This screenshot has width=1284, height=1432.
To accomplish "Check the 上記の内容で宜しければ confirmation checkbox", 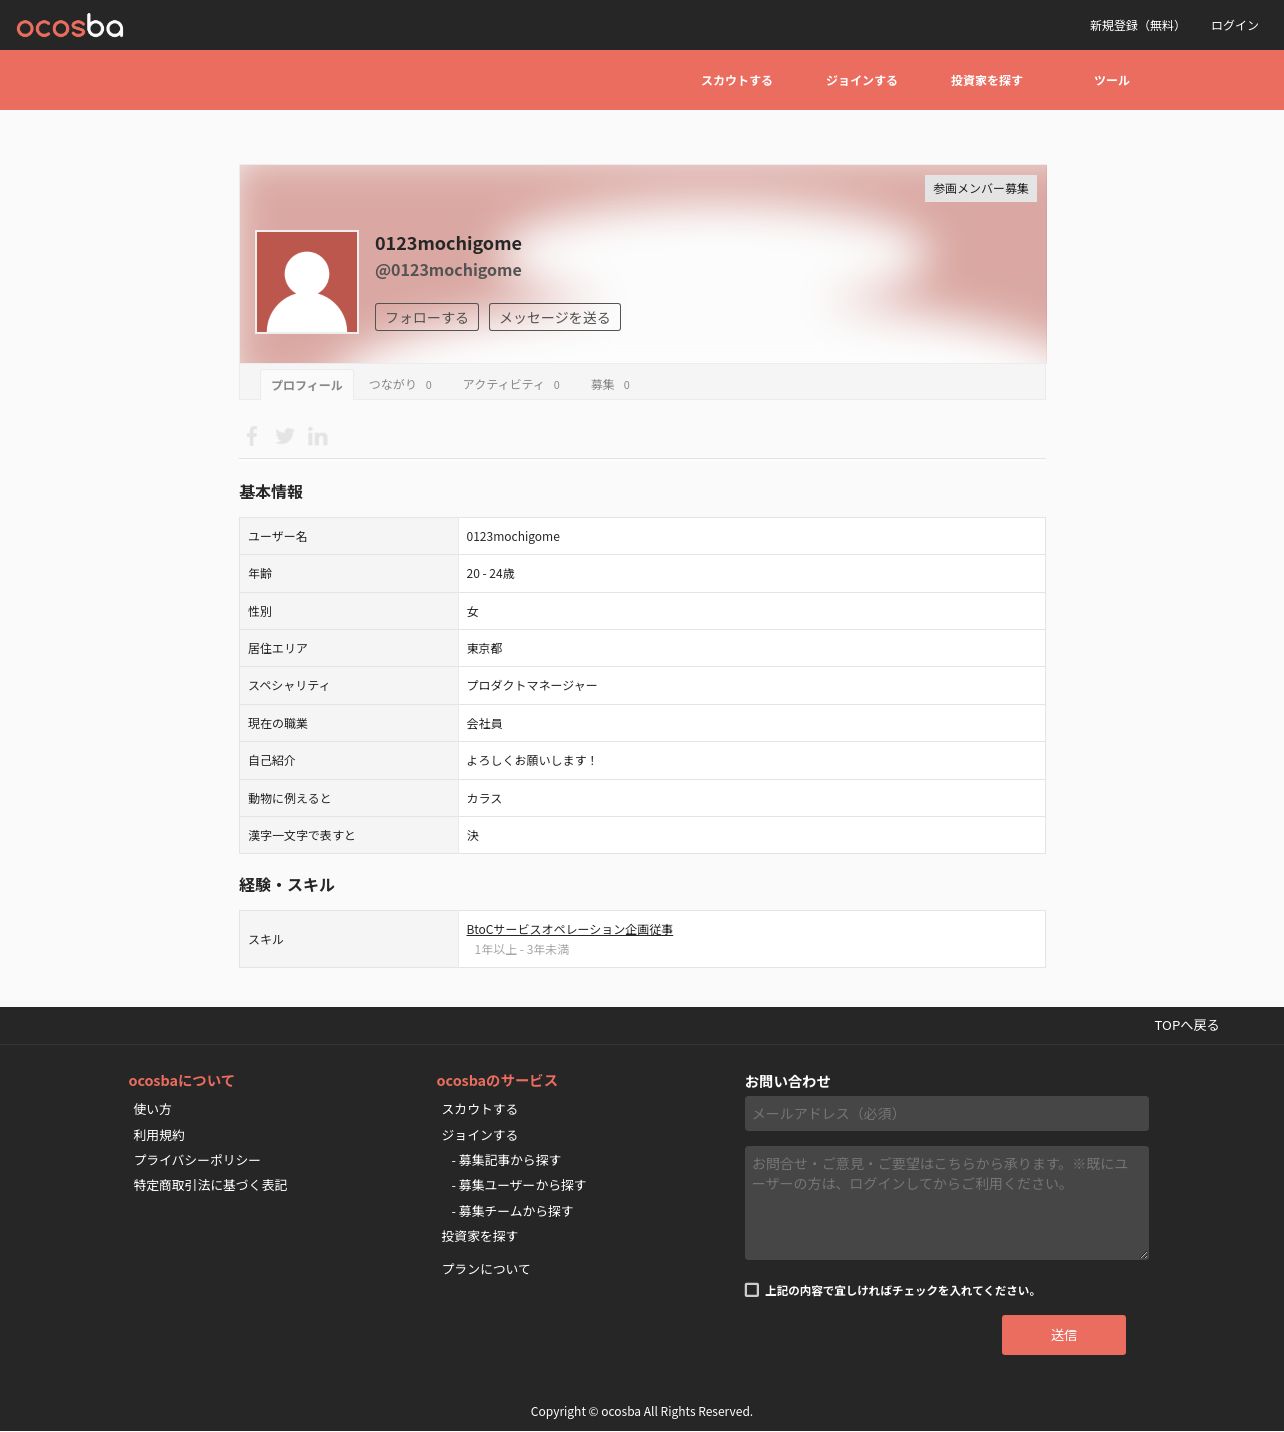I will (752, 1290).
